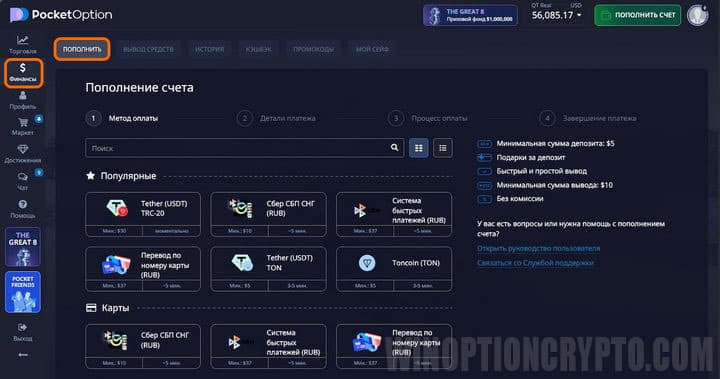The height and width of the screenshot is (379, 720).
Task: Click the search magnifier icon
Action: pos(394,147)
